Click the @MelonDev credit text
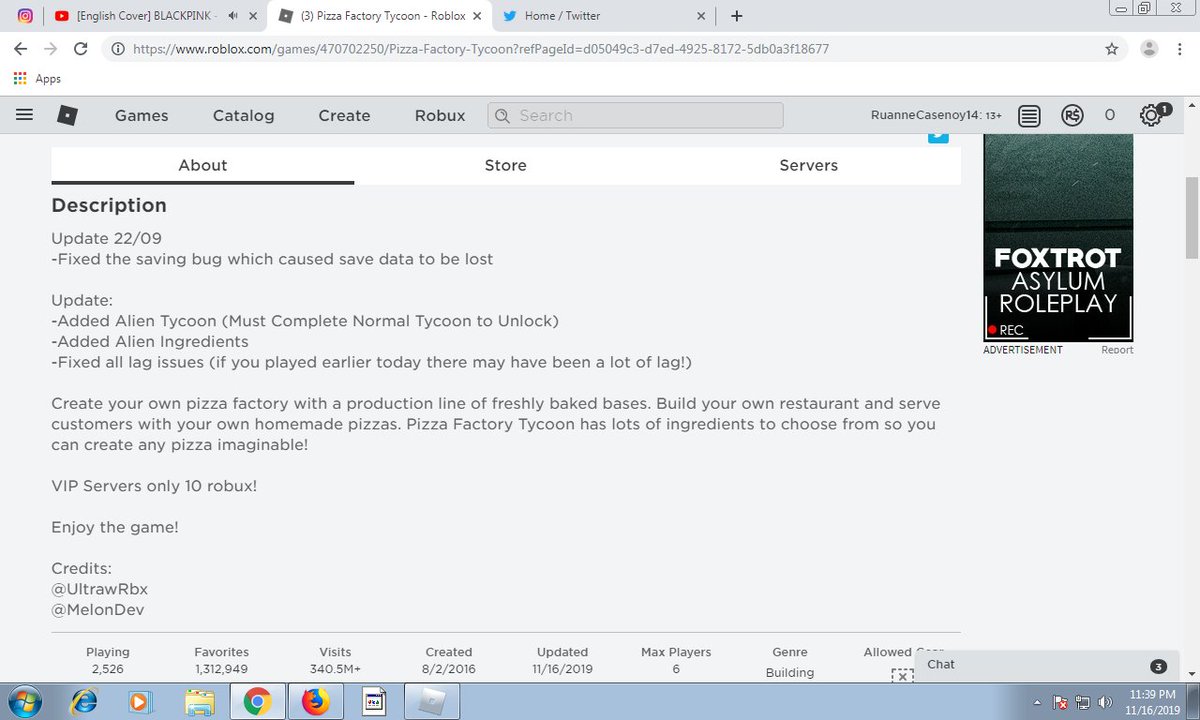Image resolution: width=1200 pixels, height=720 pixels. 98,610
